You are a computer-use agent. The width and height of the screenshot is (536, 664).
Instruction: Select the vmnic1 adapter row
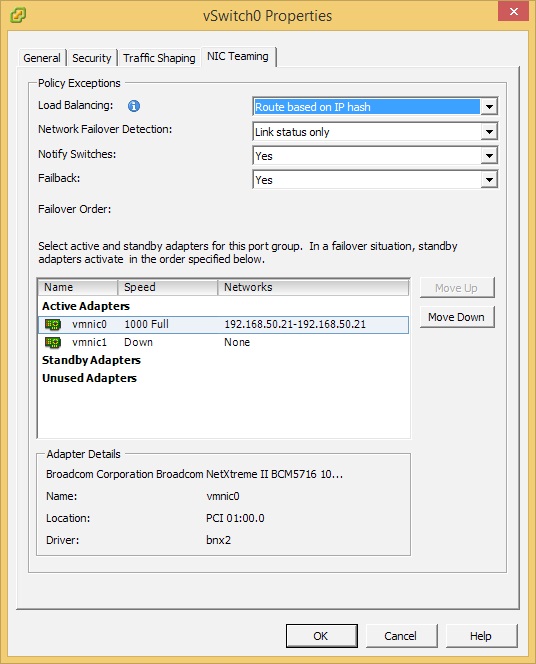(x=223, y=343)
